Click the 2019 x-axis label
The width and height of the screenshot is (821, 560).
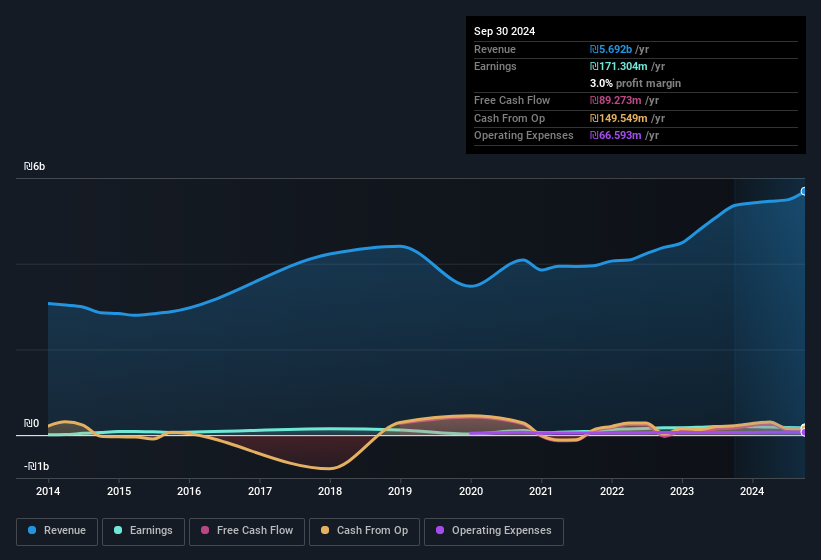coord(400,491)
